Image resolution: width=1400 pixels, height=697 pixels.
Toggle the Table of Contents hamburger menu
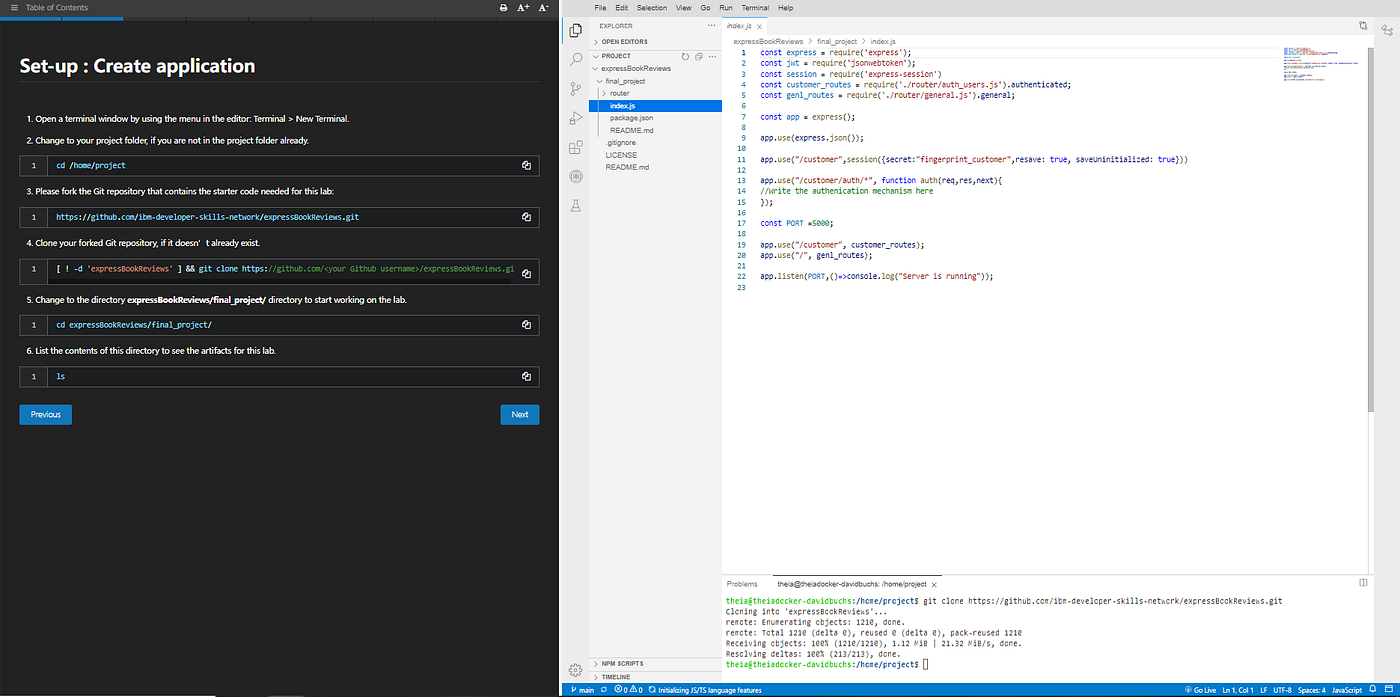click(x=14, y=8)
